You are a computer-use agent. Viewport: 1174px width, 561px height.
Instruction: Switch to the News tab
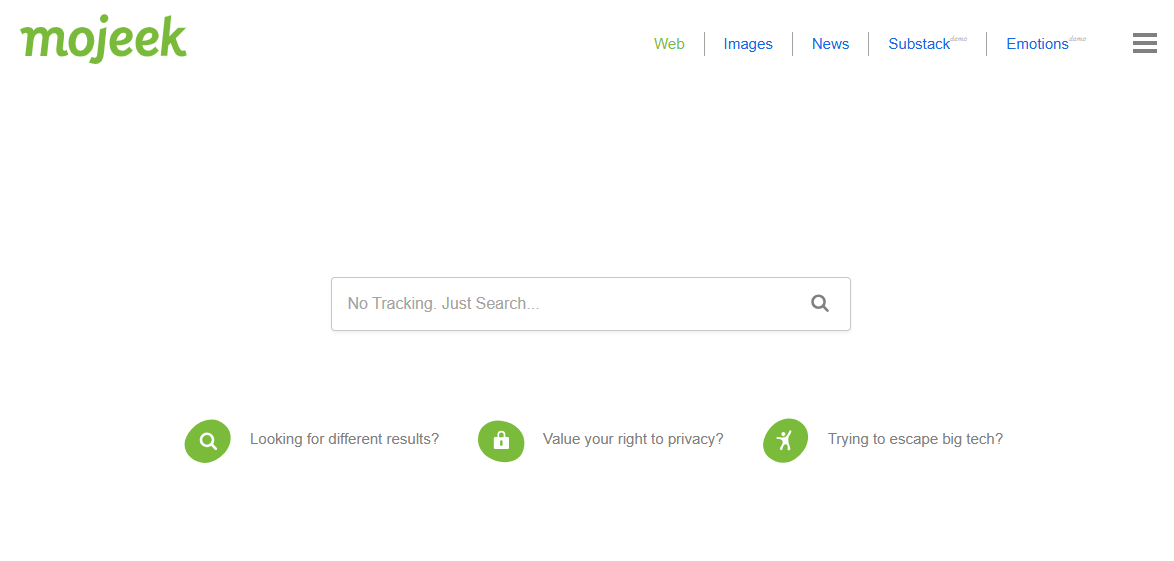pos(830,44)
